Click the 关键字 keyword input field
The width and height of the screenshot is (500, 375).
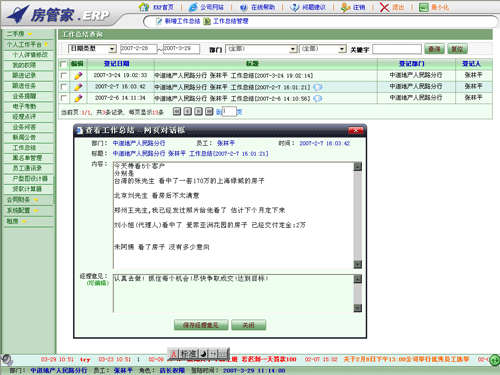(397, 49)
